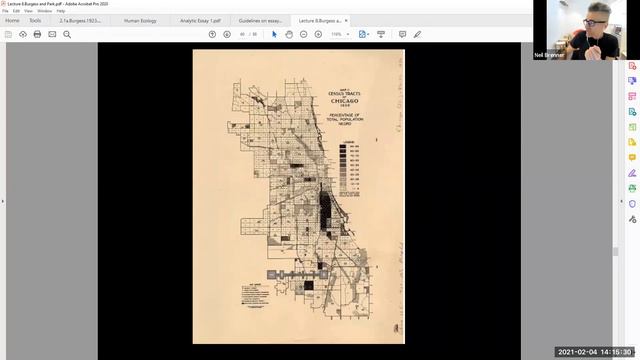Print the document using the printer icon
The width and height of the screenshot is (640, 360).
click(37, 34)
